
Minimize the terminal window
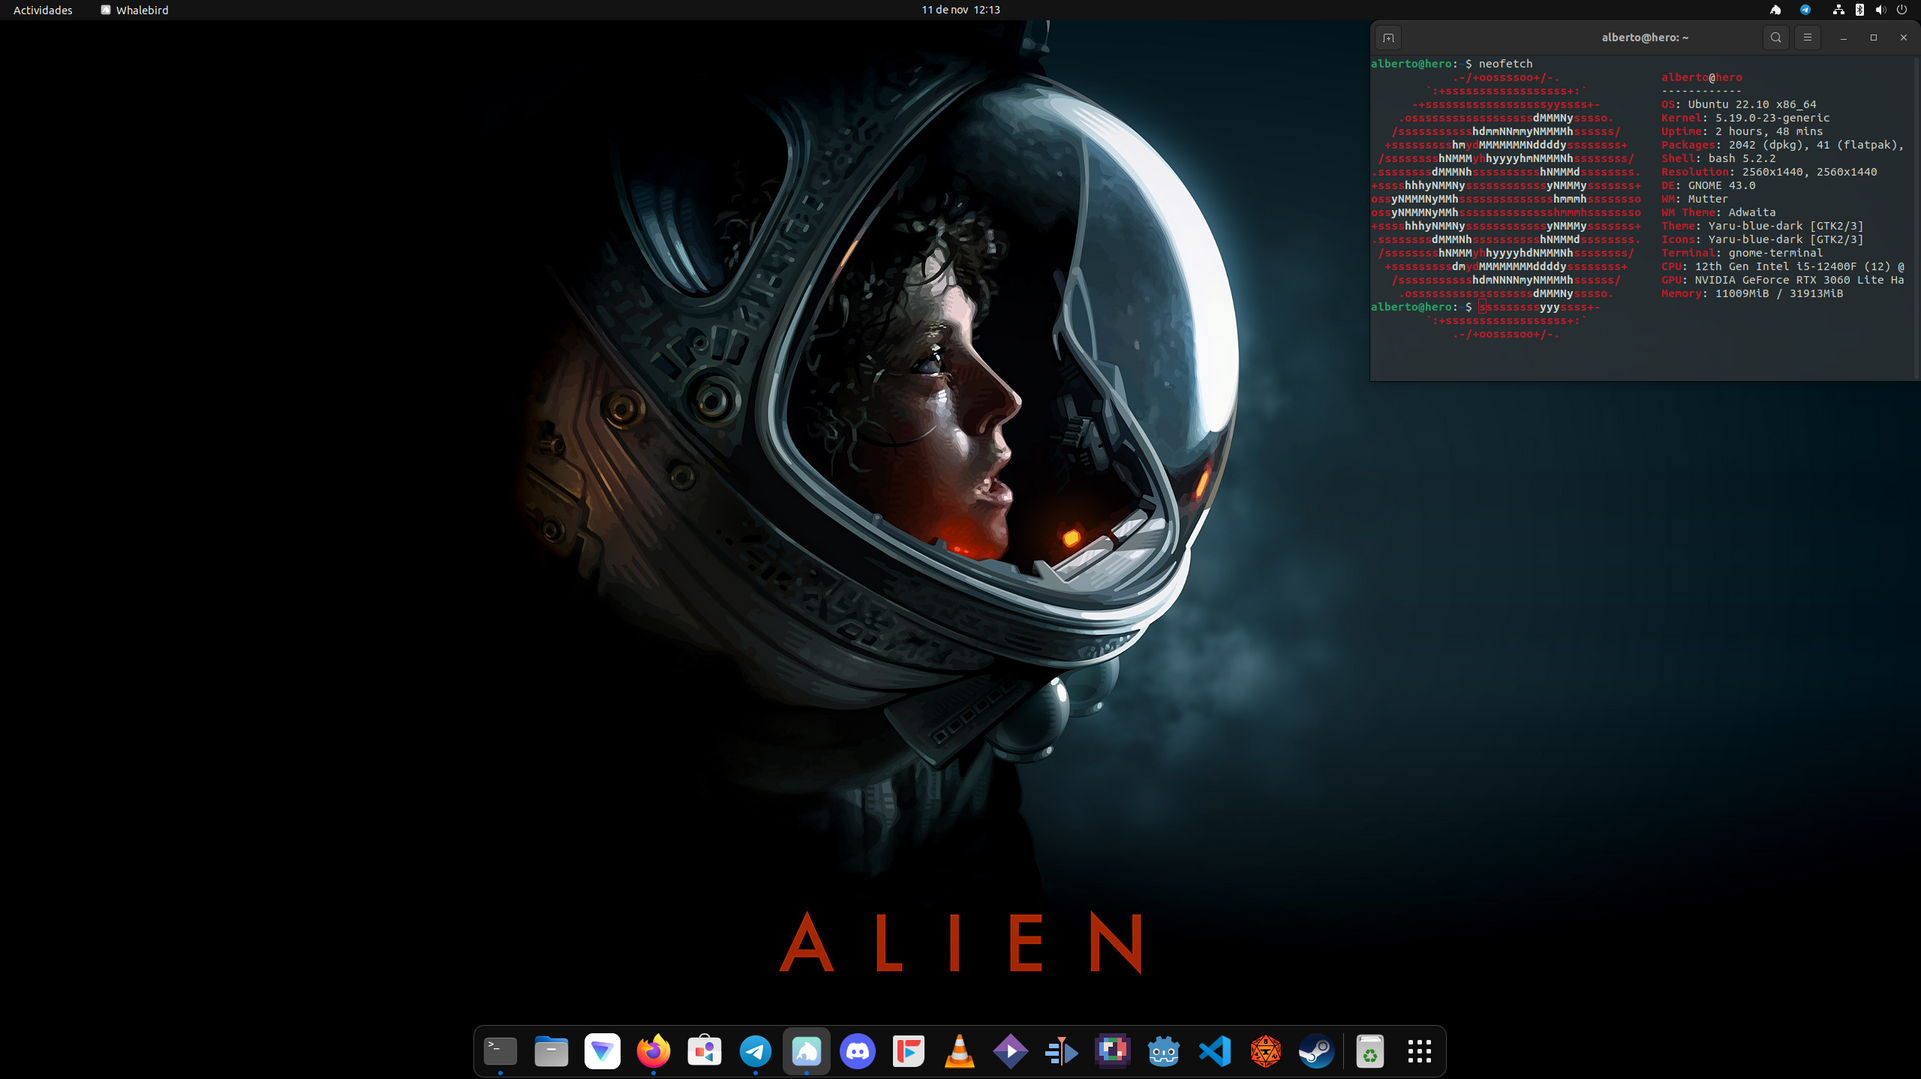tap(1843, 38)
